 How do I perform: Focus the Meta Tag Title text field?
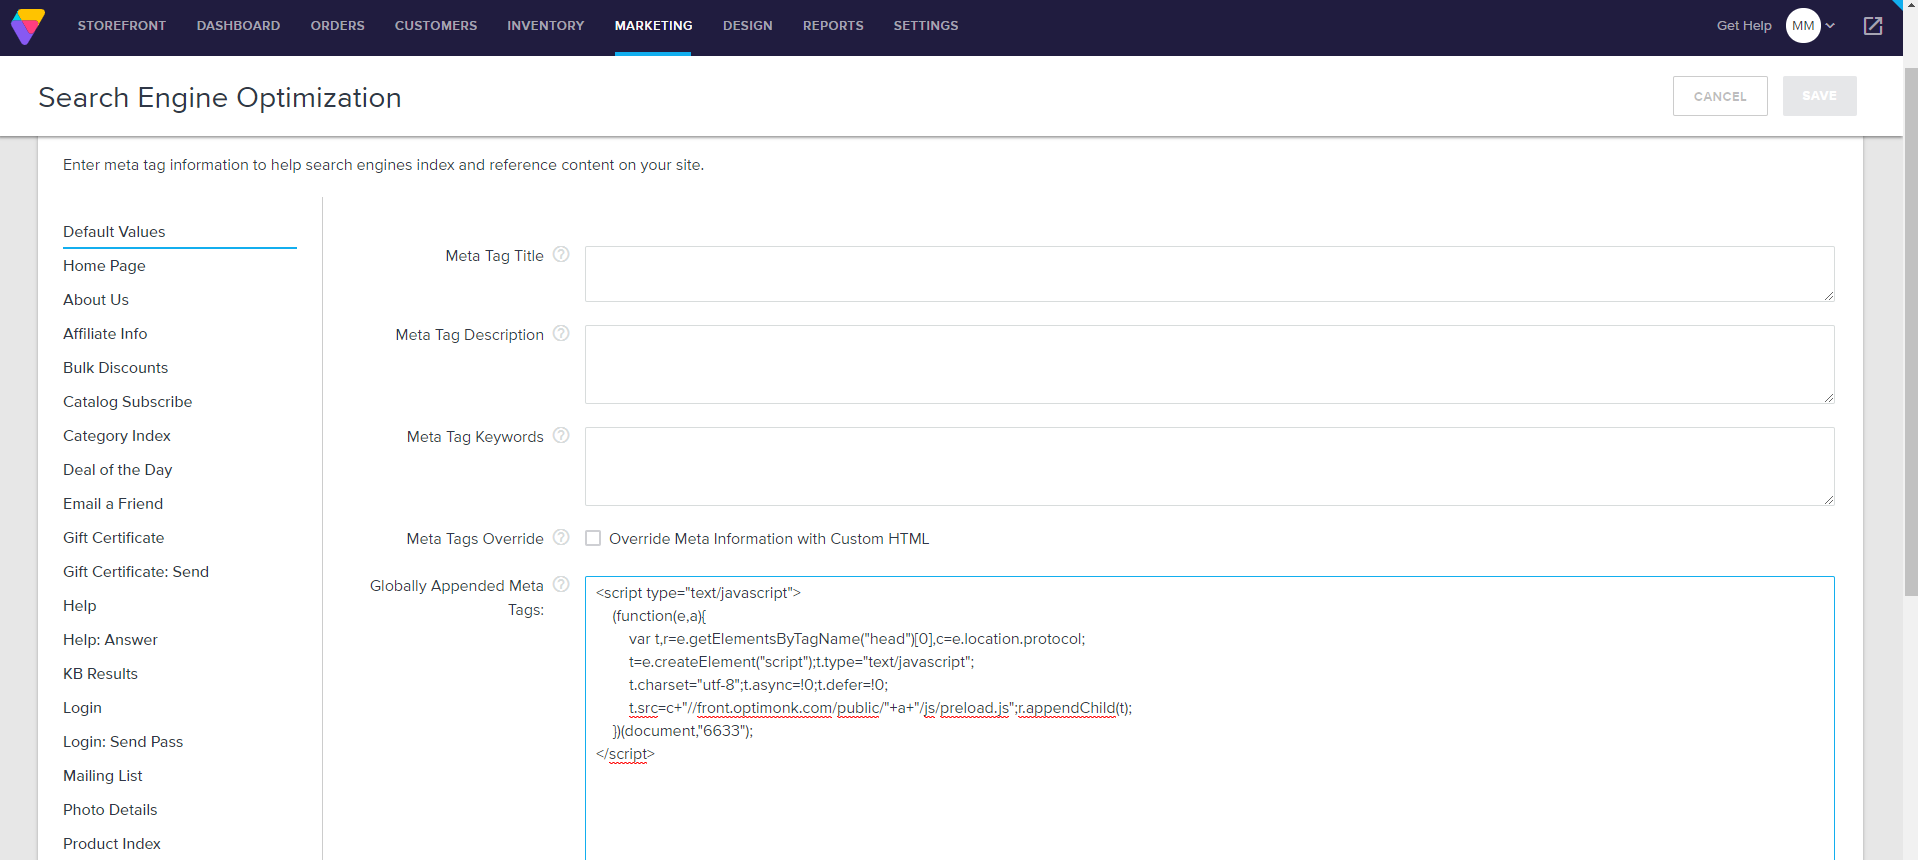[1209, 274]
